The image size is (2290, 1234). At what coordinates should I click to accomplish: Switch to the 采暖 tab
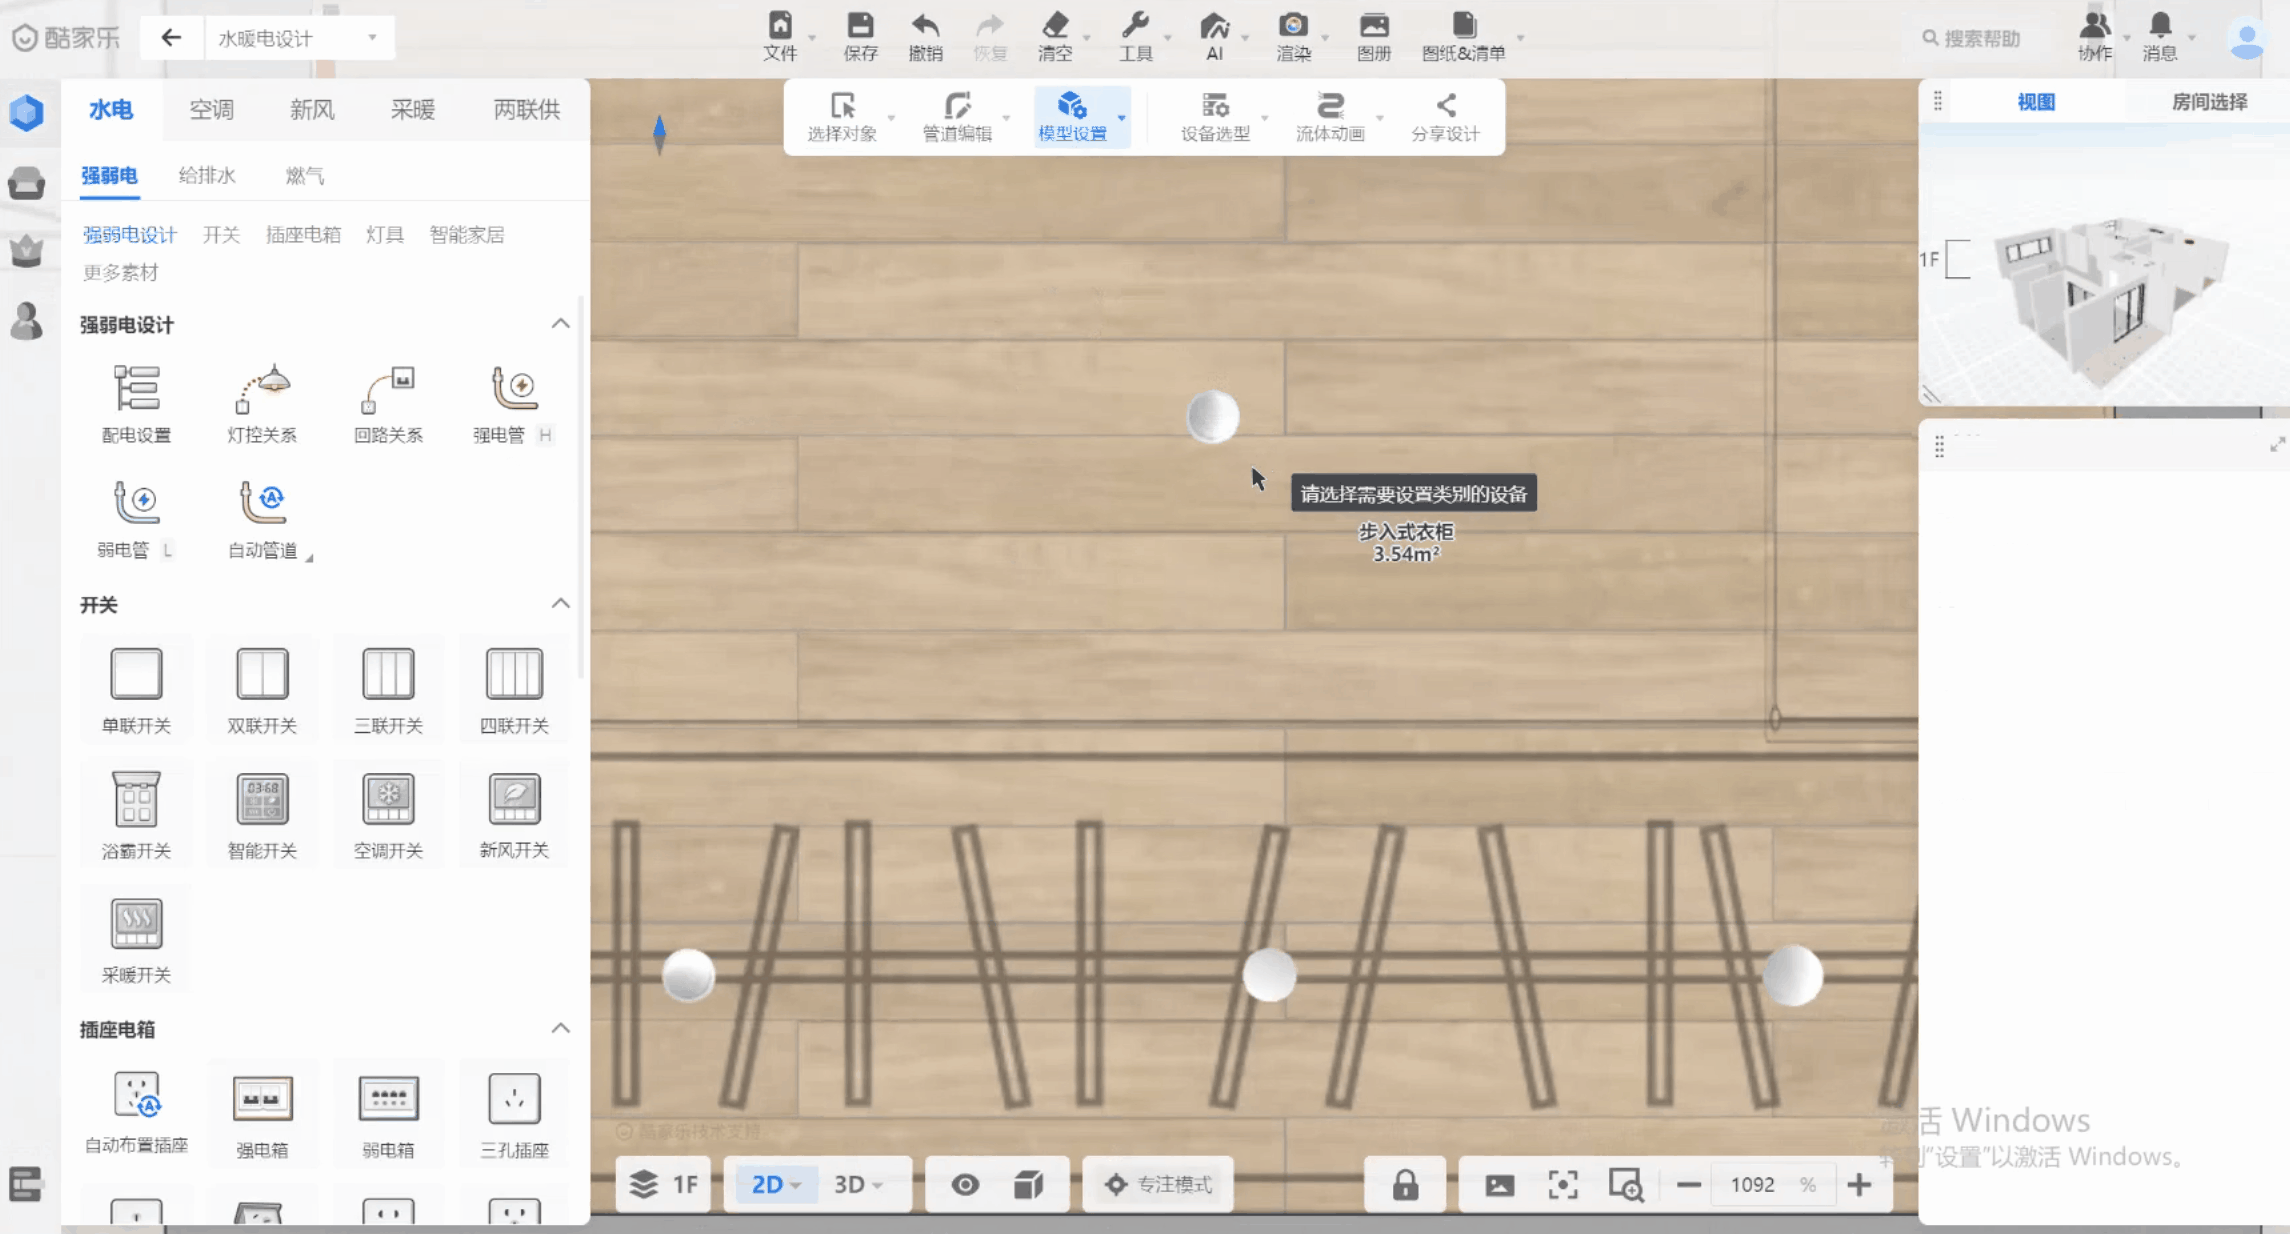point(412,110)
